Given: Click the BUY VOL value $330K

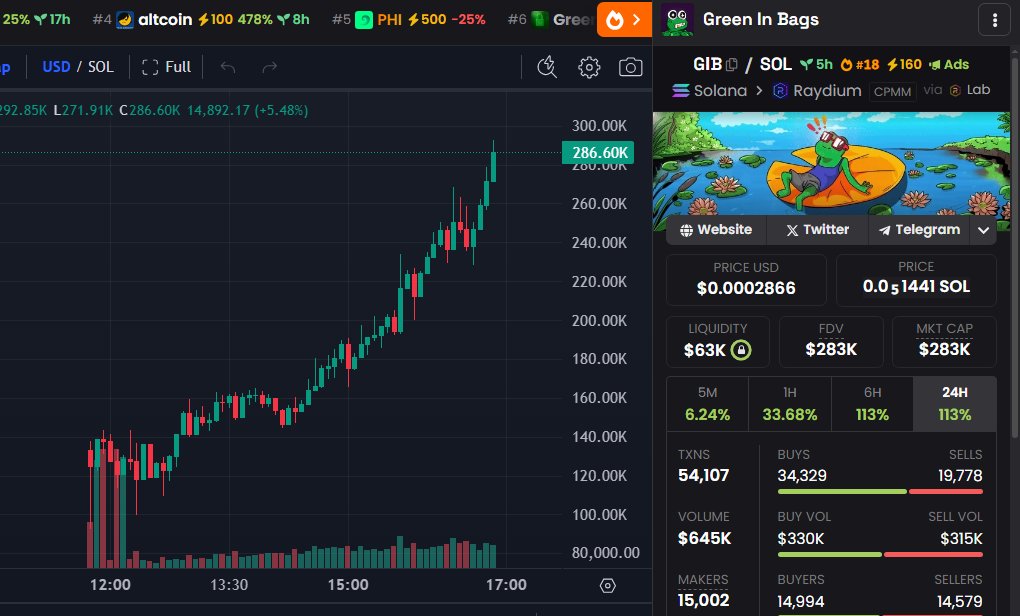Looking at the screenshot, I should (801, 539).
